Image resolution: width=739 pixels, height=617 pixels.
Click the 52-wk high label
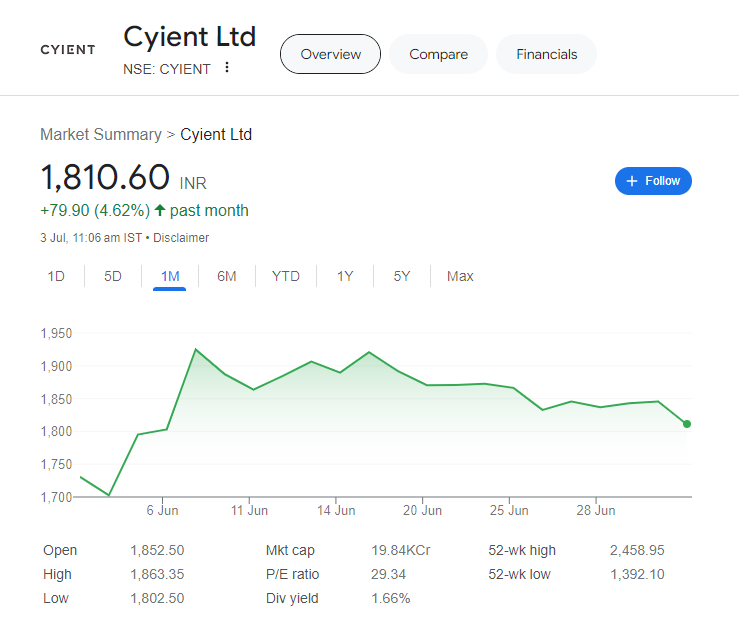(522, 551)
